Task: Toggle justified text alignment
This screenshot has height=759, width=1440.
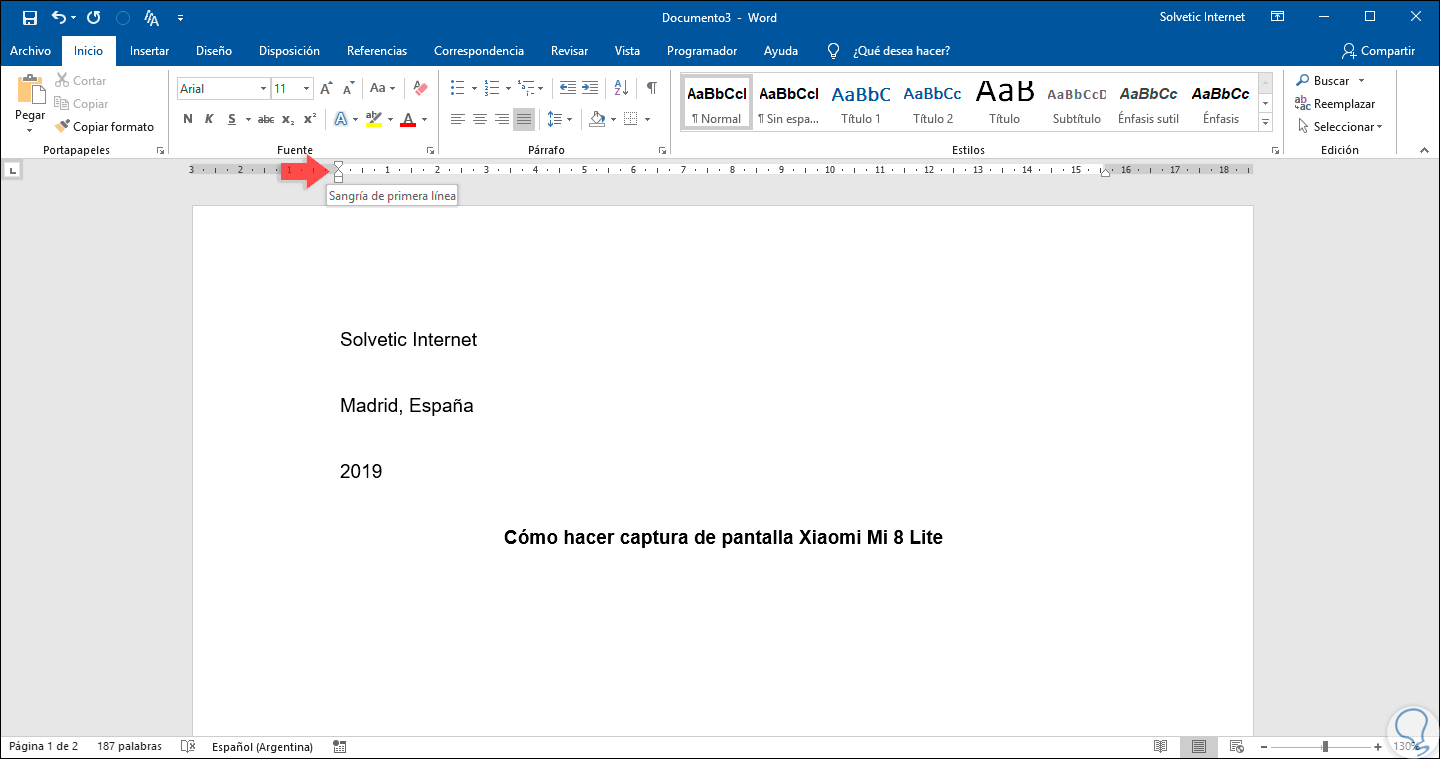Action: point(524,119)
